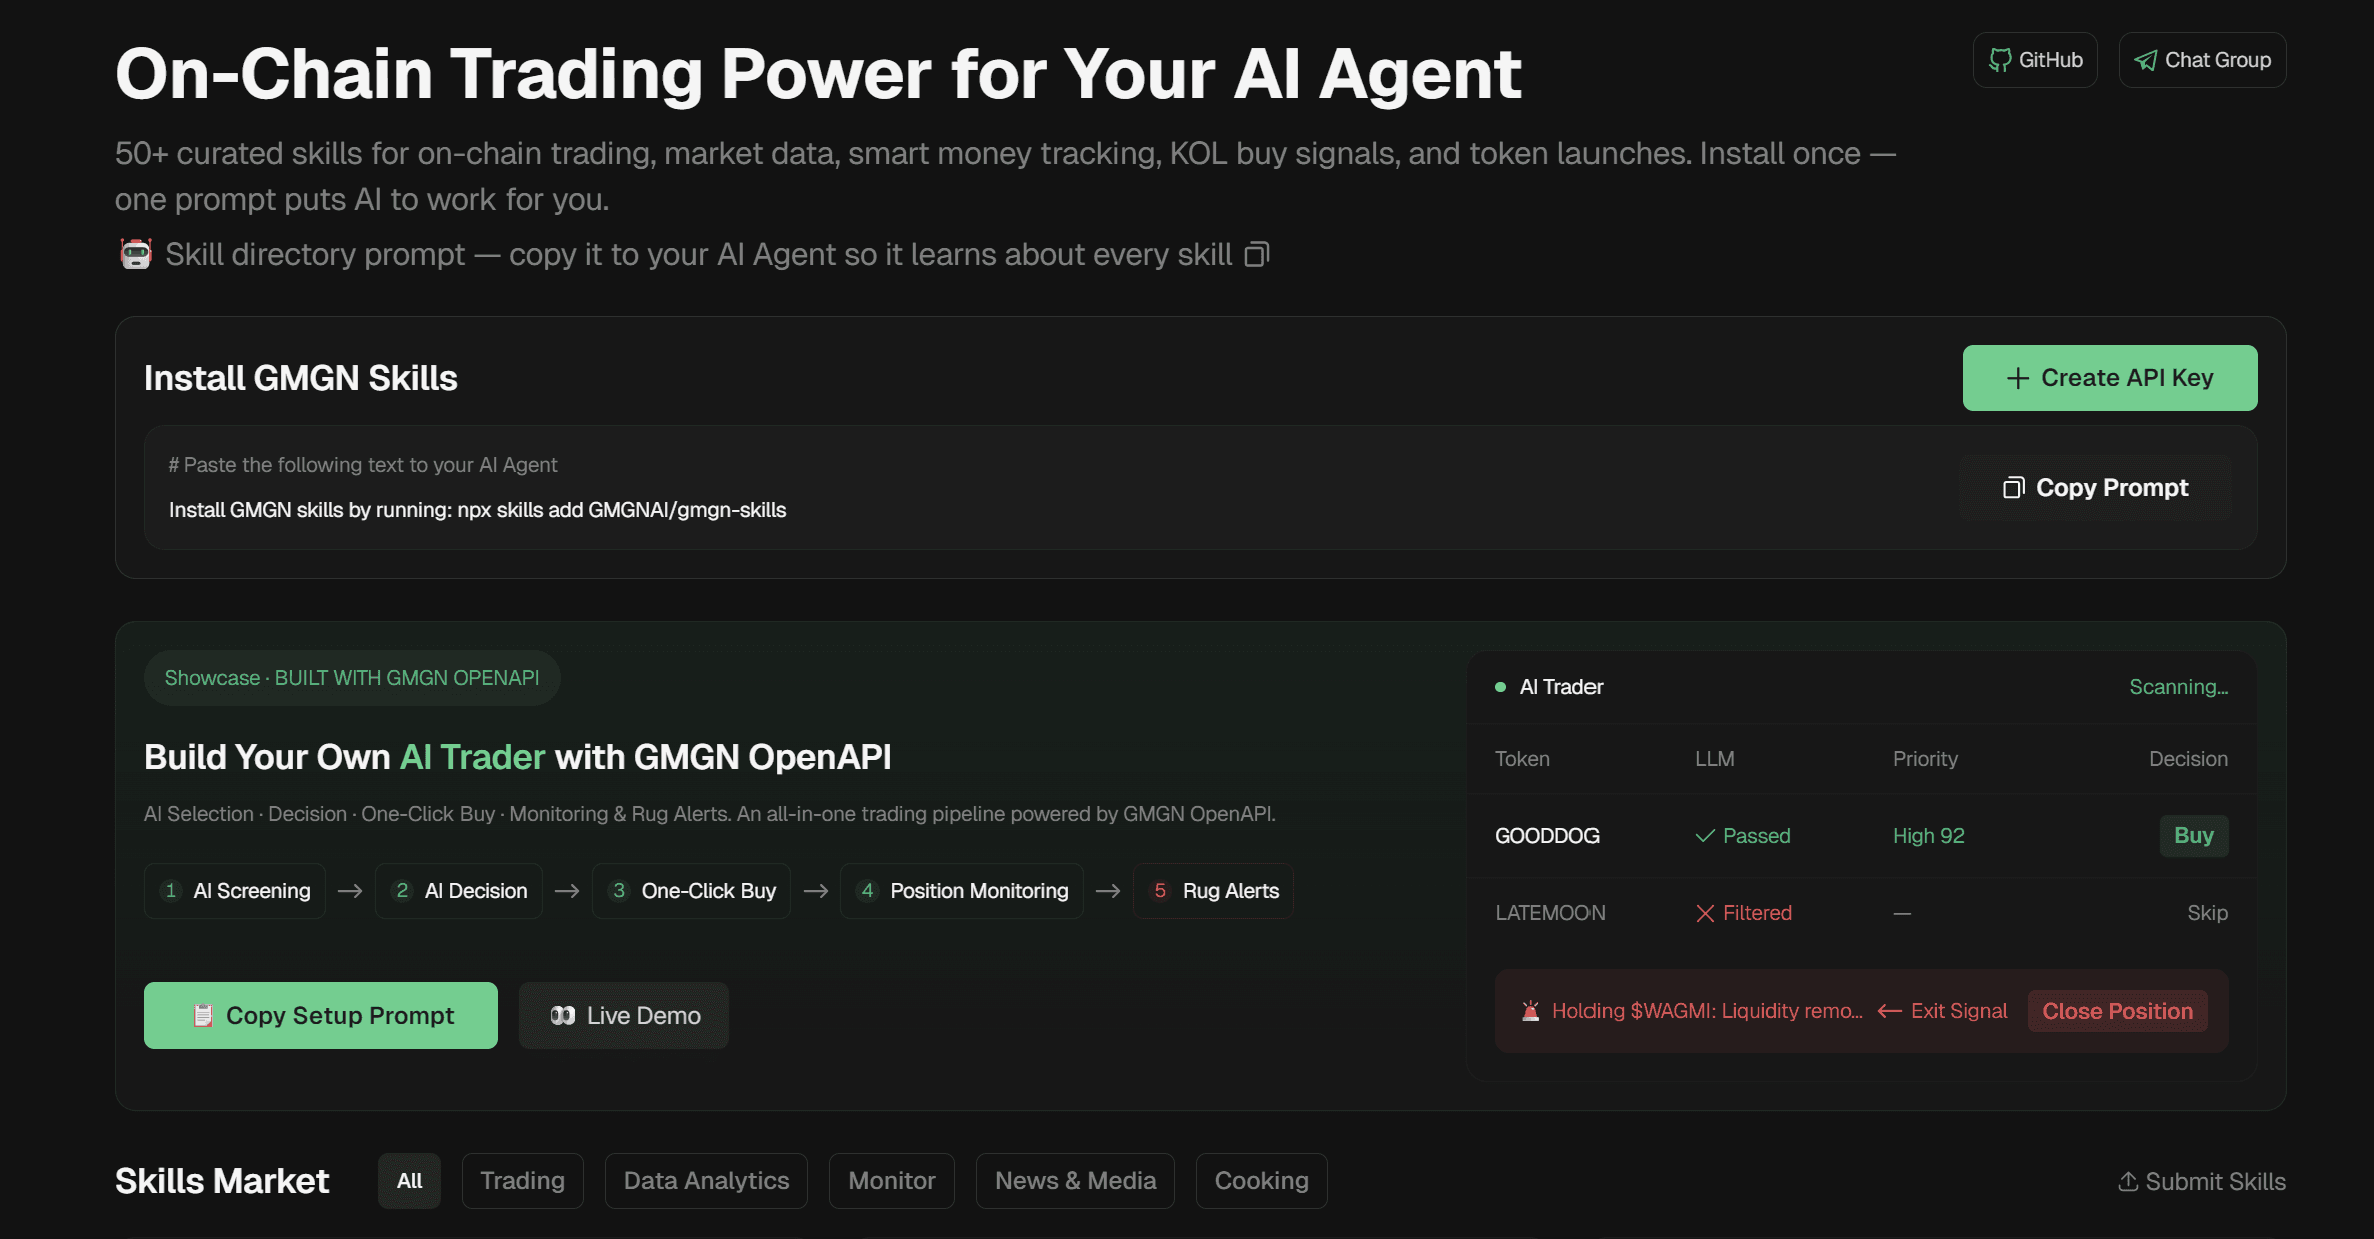Click the Install GMGN Skills heading
2374x1239 pixels.
coord(301,378)
